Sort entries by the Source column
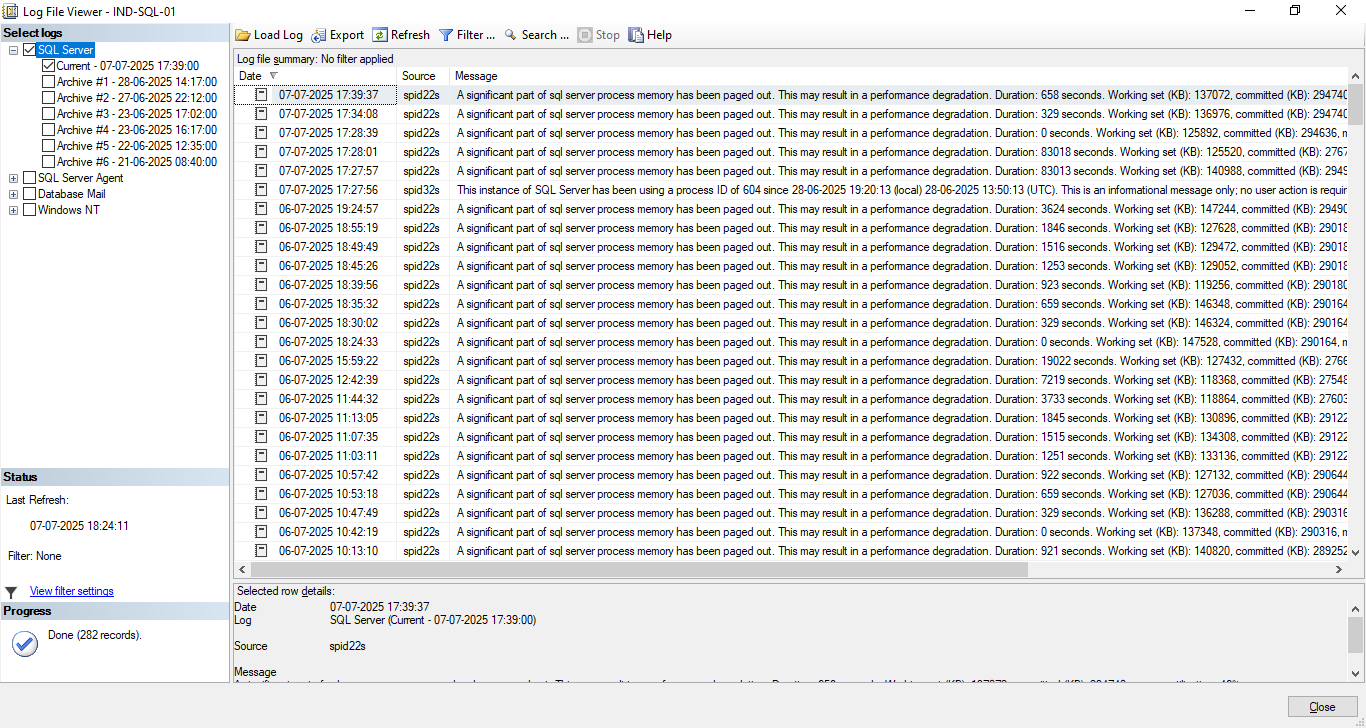 click(418, 75)
